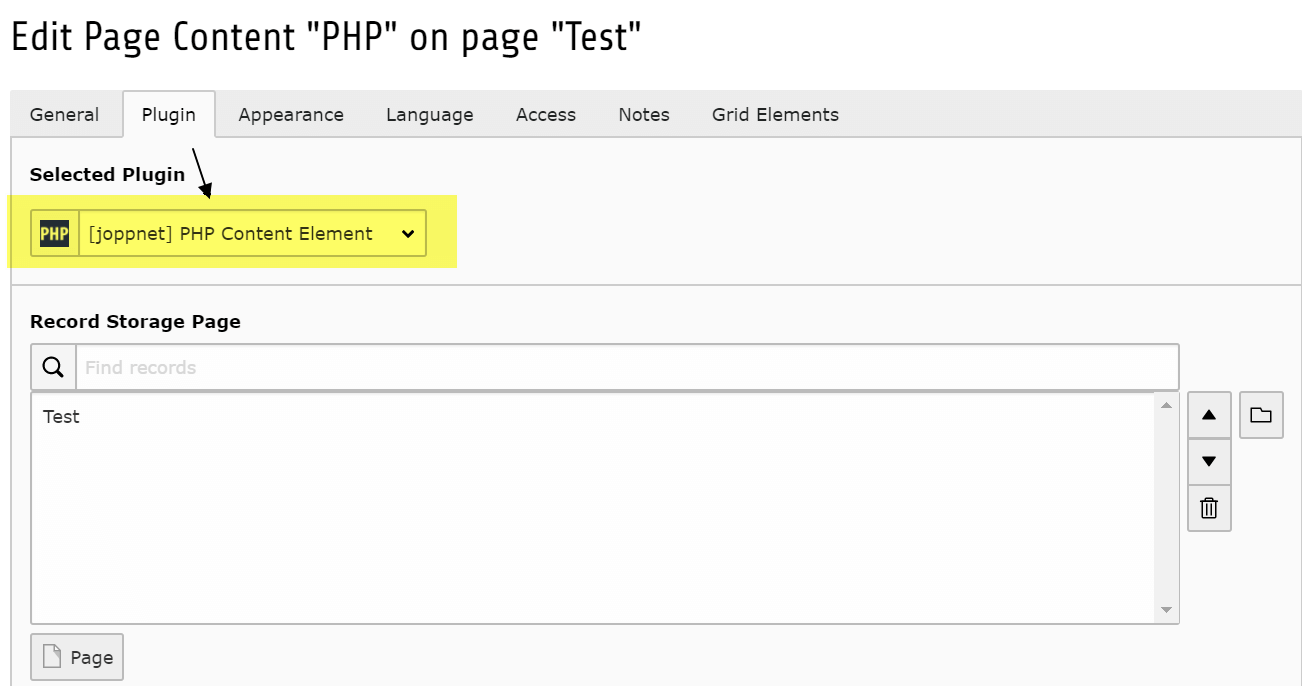Click the search magnifier icon
1302x686 pixels.
point(54,367)
